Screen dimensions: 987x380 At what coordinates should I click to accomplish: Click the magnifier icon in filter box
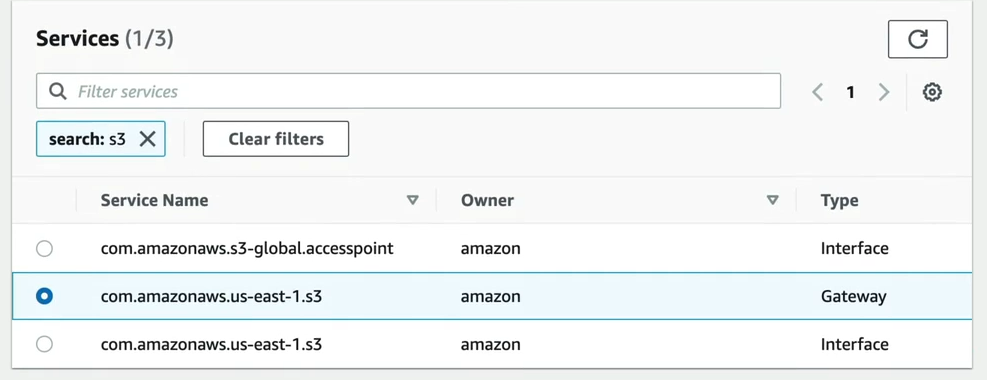(x=58, y=92)
